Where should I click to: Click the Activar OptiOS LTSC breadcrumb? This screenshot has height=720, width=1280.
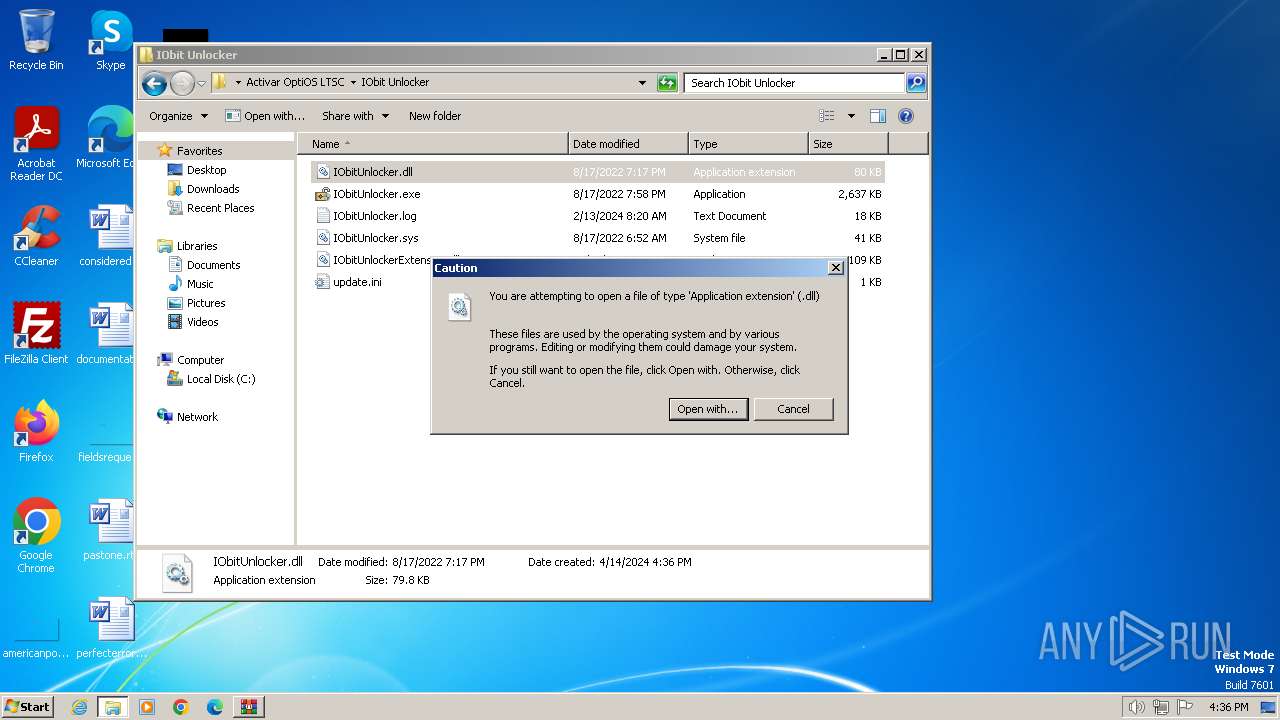click(x=295, y=83)
